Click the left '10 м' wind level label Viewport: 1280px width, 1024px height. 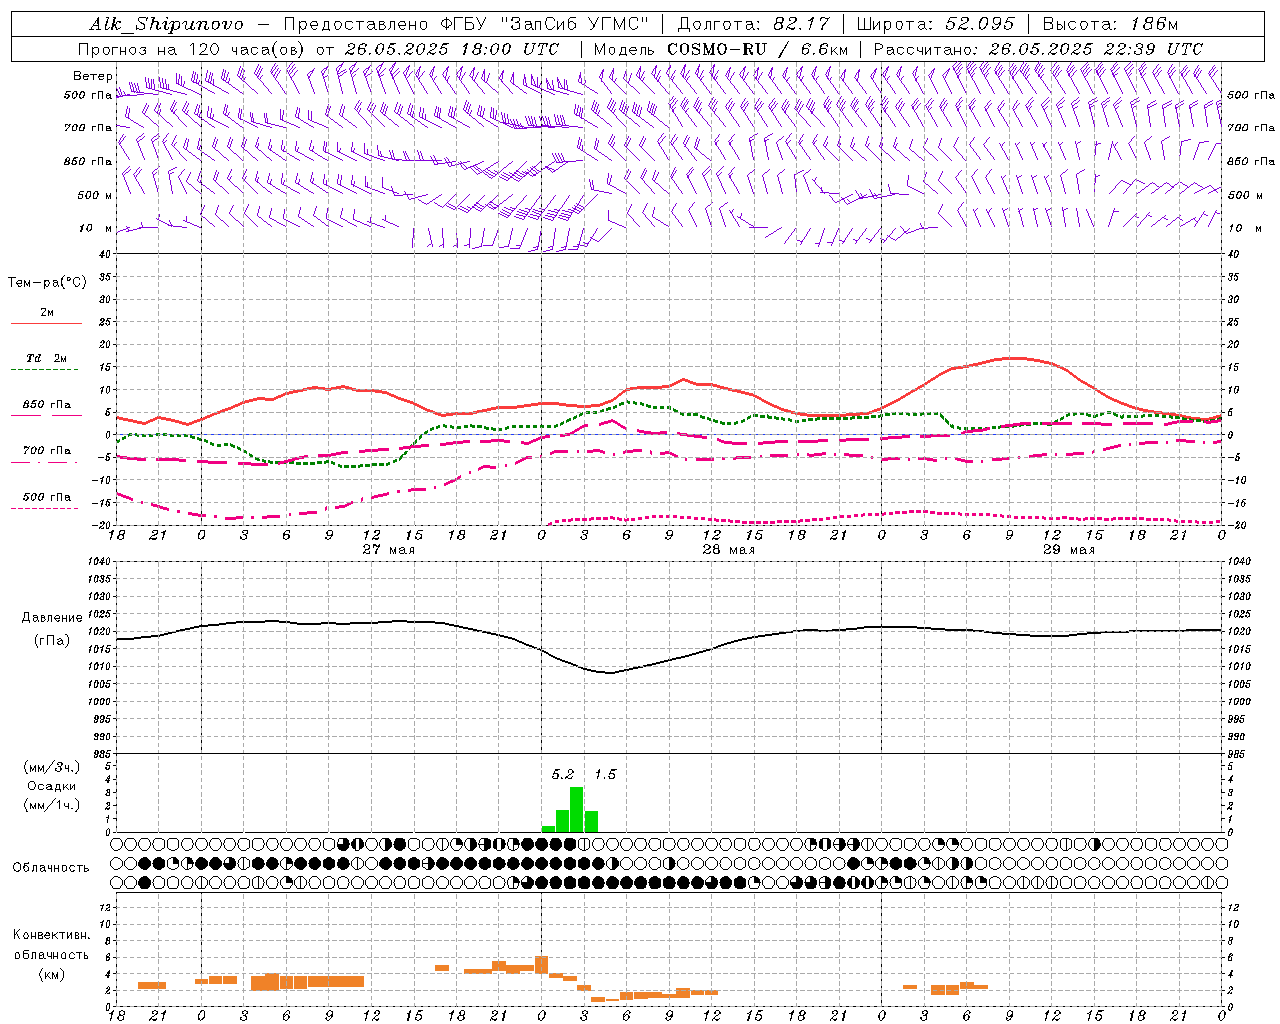coord(96,228)
